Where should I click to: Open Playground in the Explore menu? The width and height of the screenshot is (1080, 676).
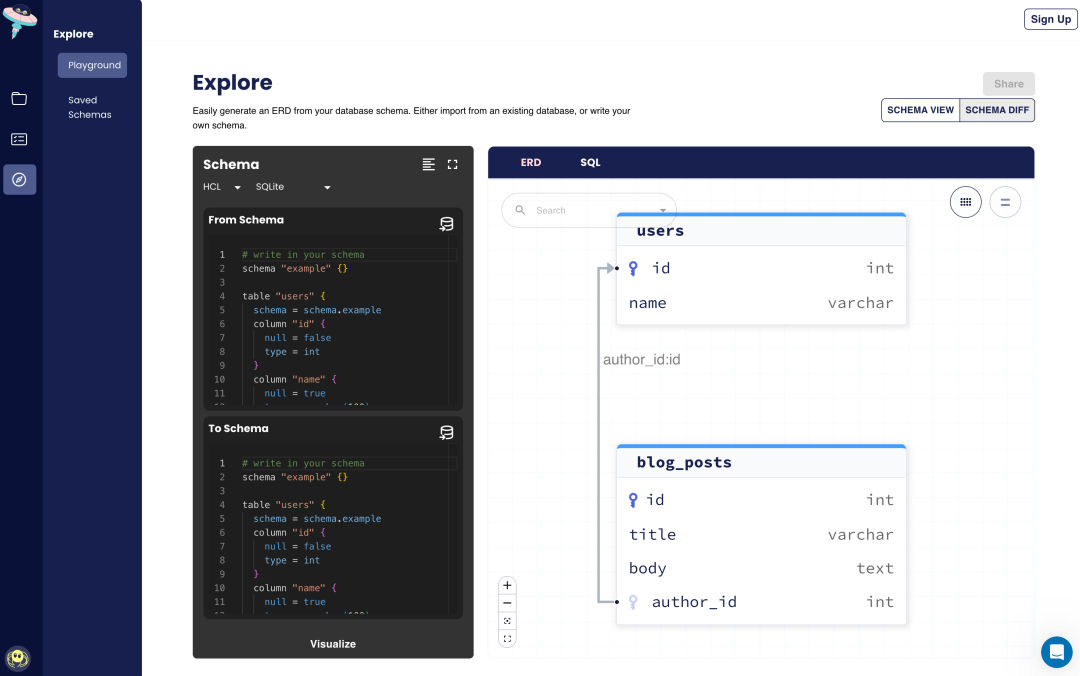[92, 65]
